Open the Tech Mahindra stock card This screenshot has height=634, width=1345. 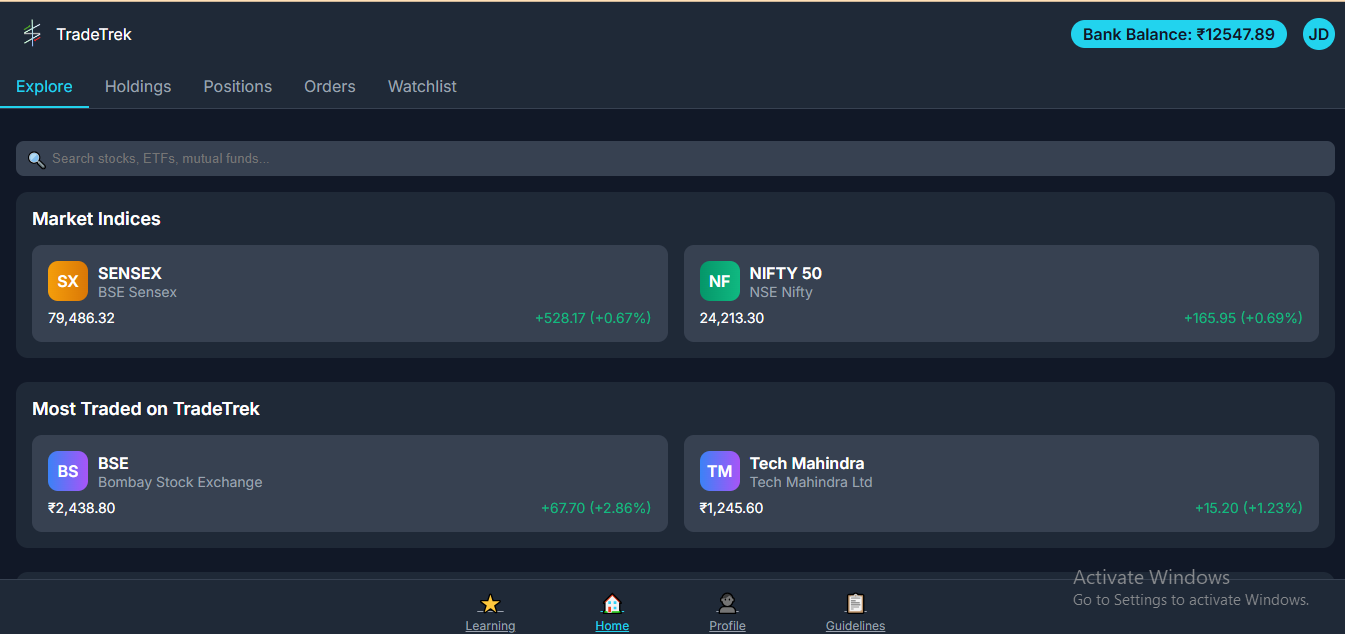coord(1001,484)
